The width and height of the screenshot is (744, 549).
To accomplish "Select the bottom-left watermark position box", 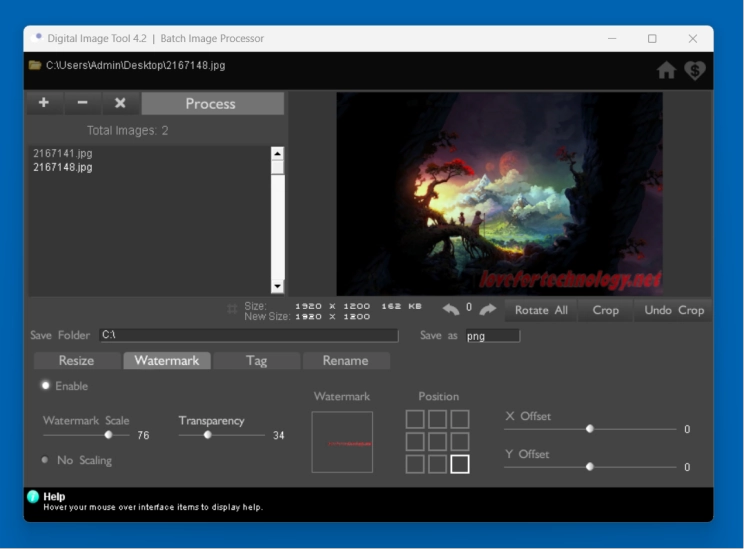I will (x=415, y=464).
